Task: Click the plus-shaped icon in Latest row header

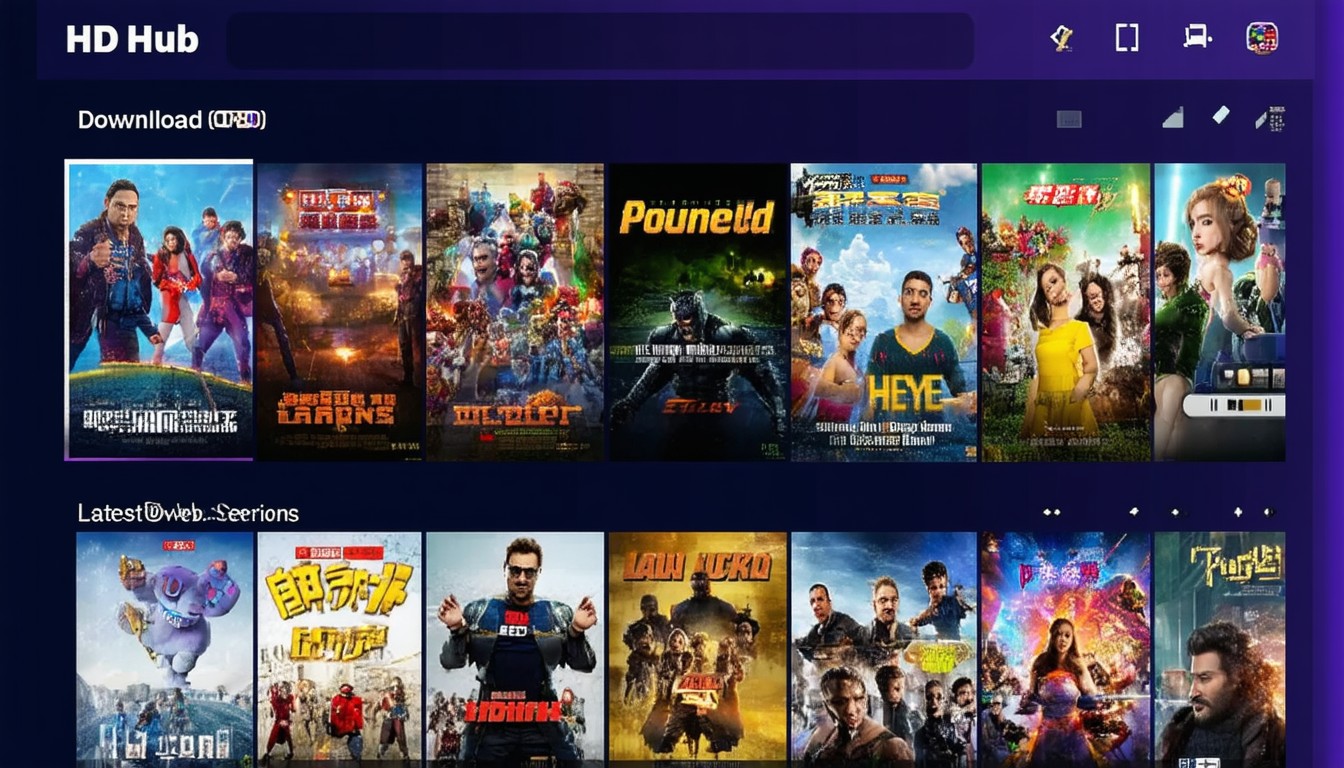Action: coord(1239,512)
